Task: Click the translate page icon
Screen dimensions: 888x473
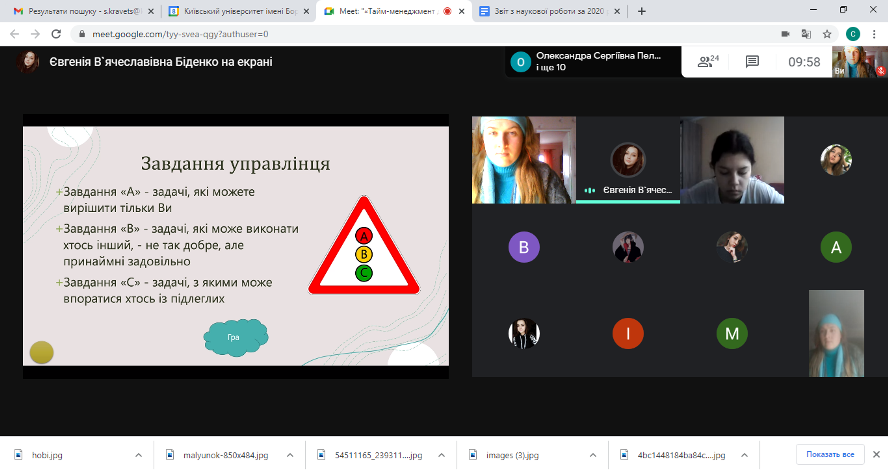Action: (806, 33)
